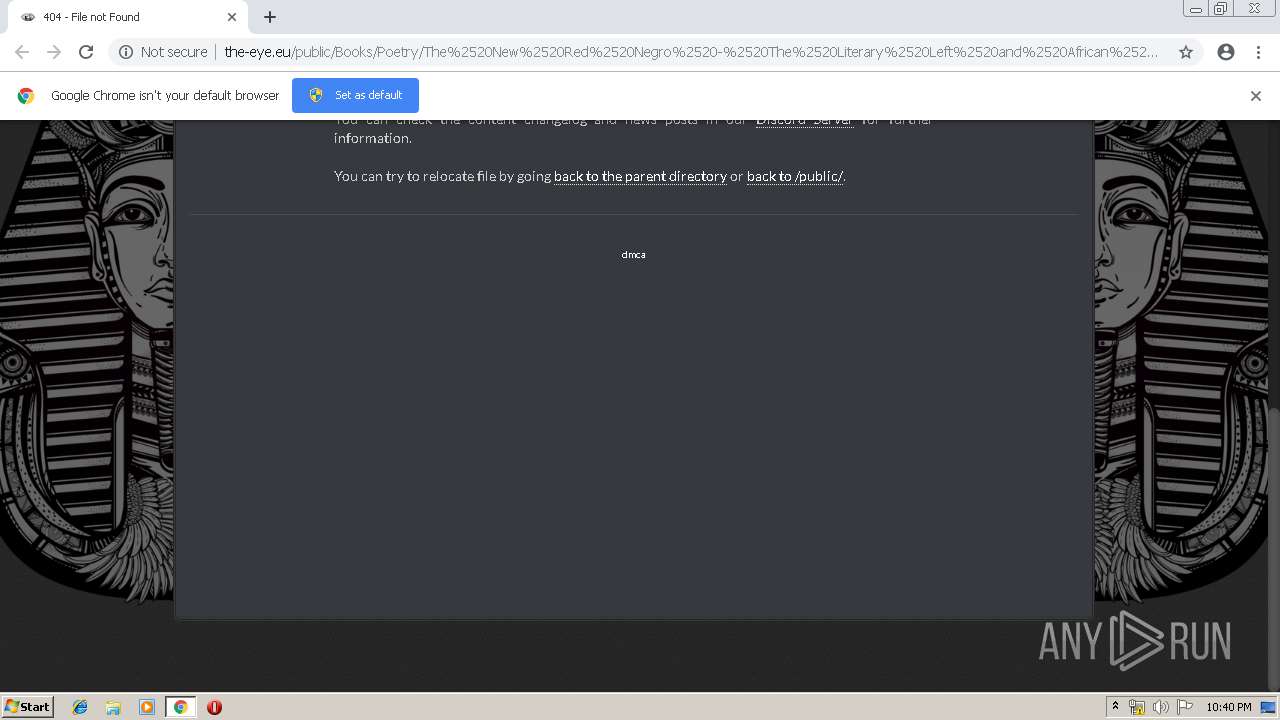Select the 404 - File not Found tab

(x=126, y=17)
